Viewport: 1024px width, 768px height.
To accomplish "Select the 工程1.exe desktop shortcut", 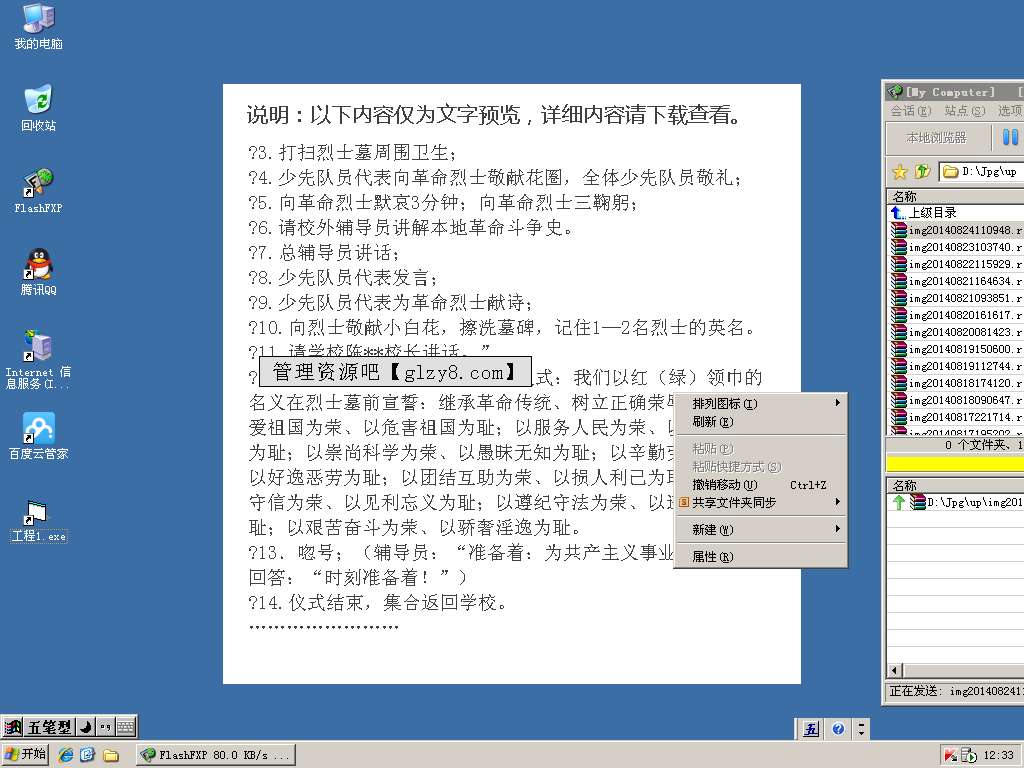I will tap(39, 521).
